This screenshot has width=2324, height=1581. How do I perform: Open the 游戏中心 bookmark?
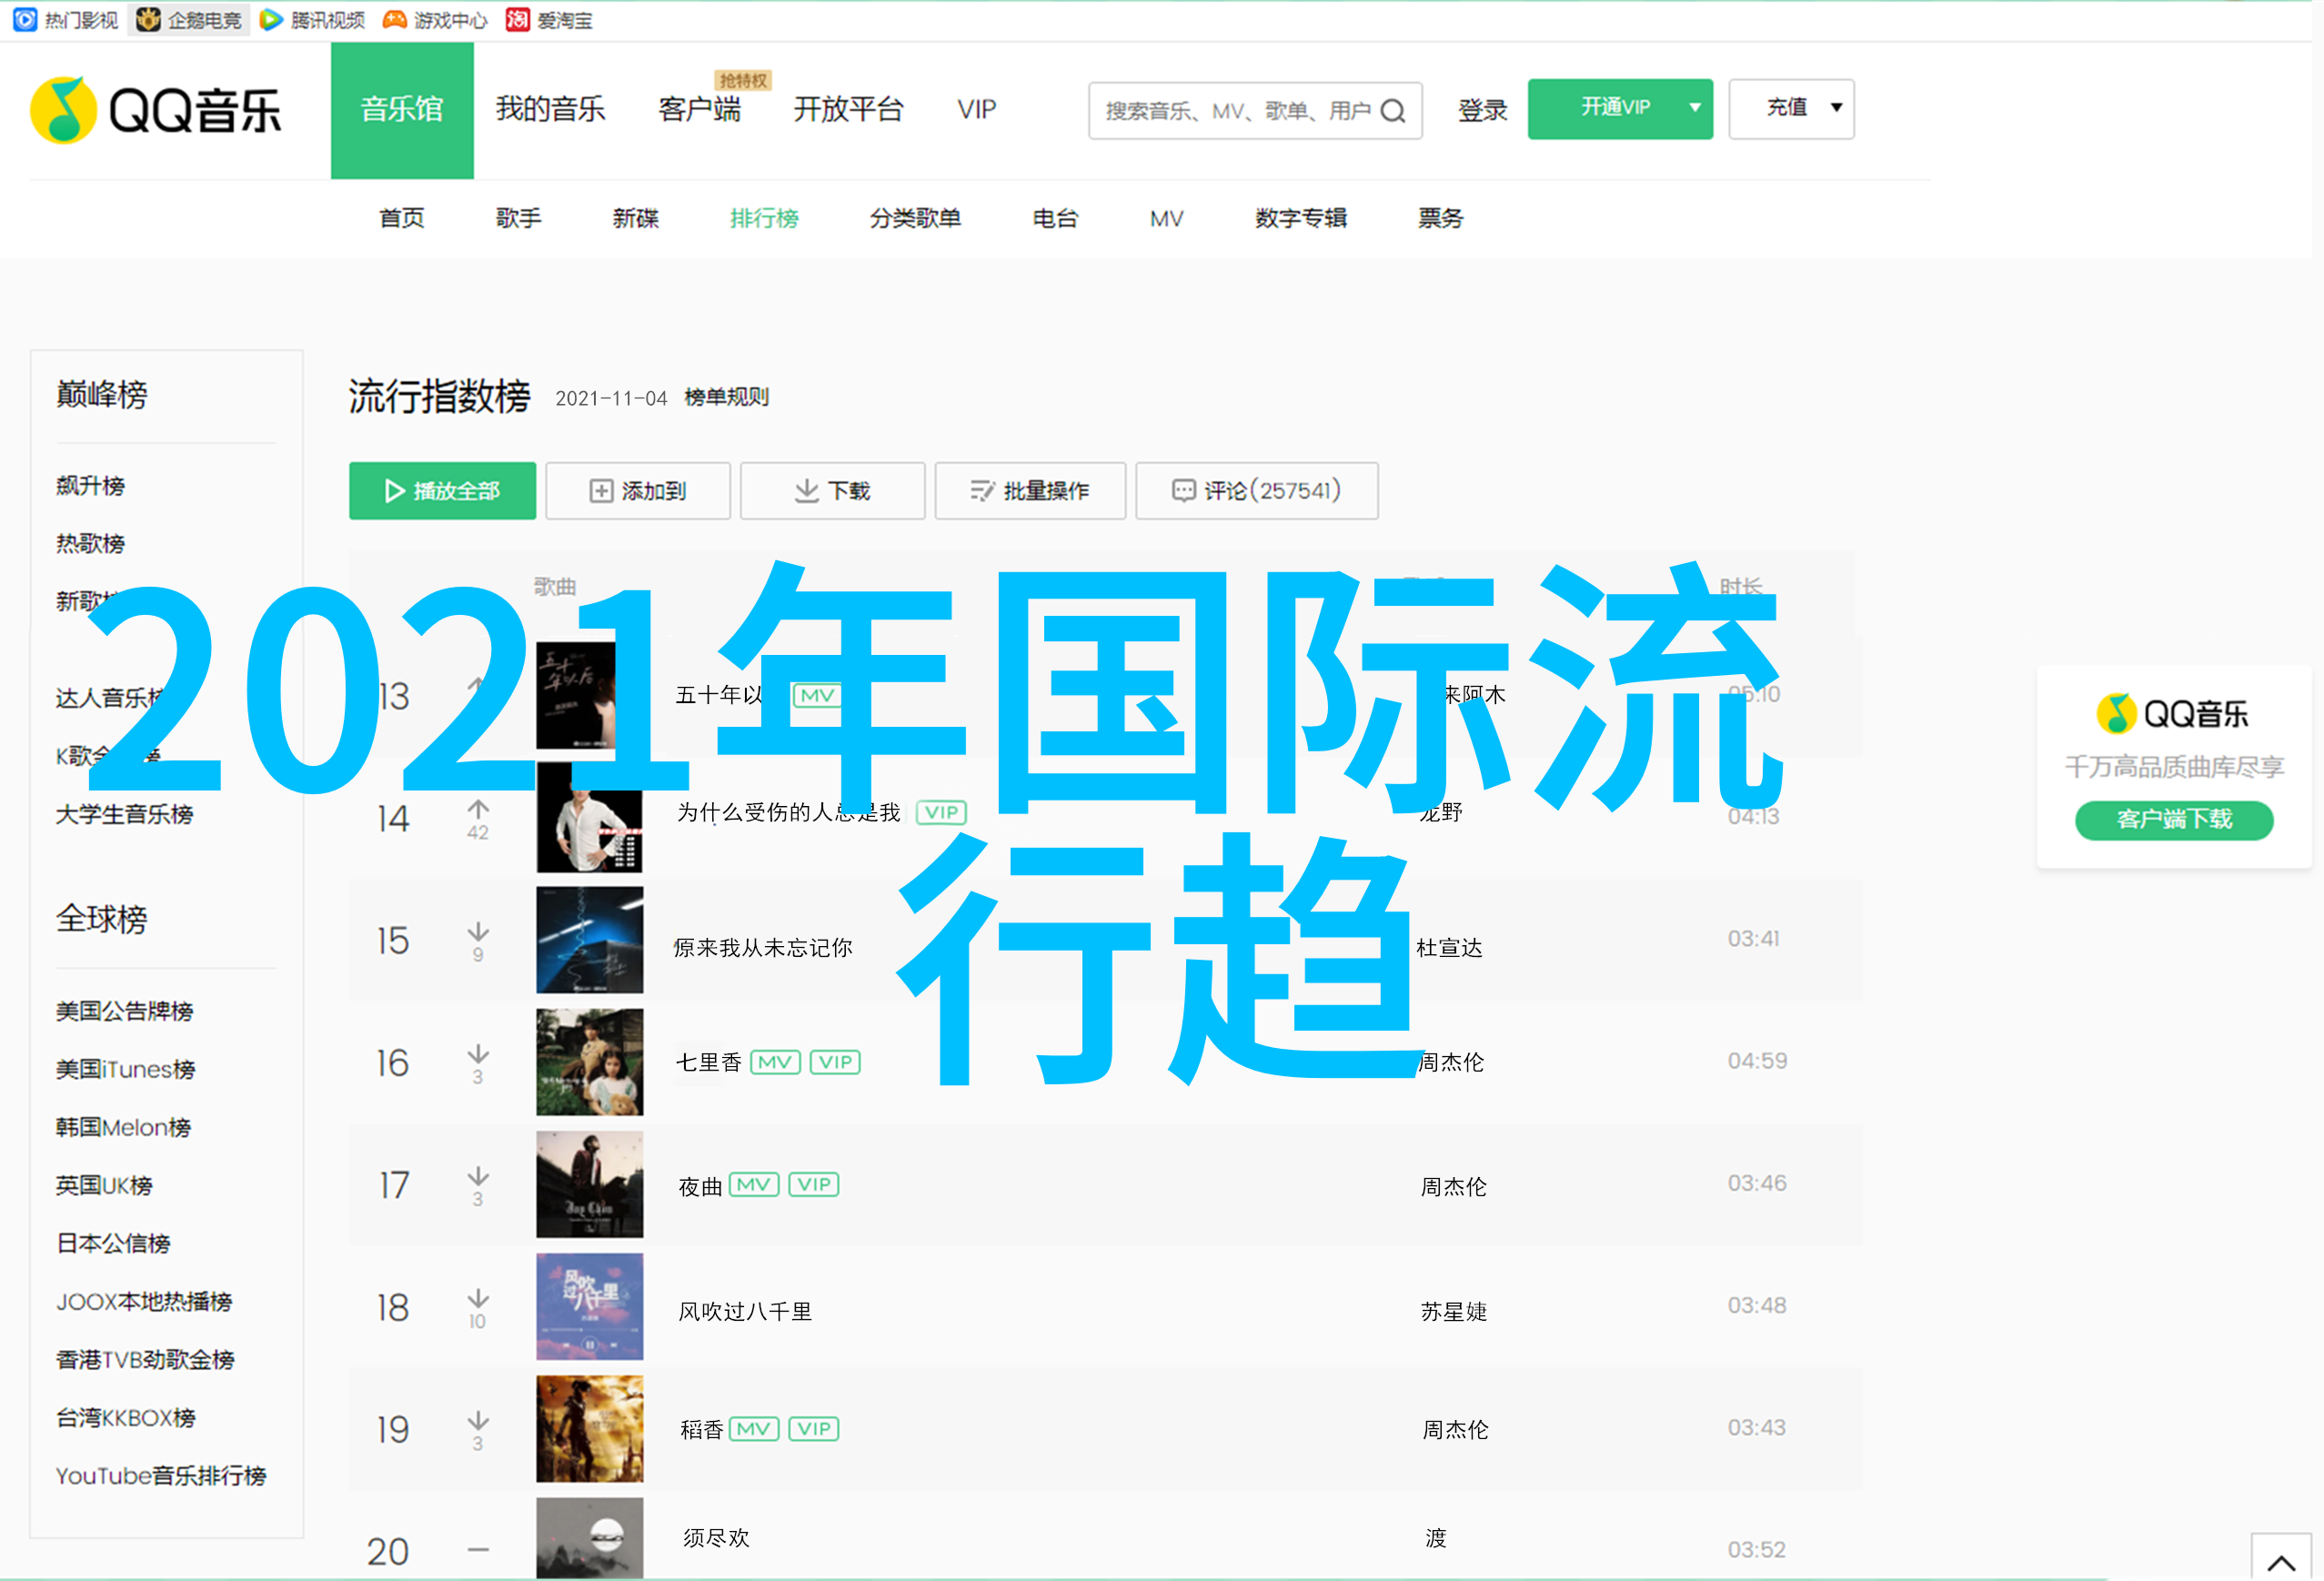click(x=435, y=20)
